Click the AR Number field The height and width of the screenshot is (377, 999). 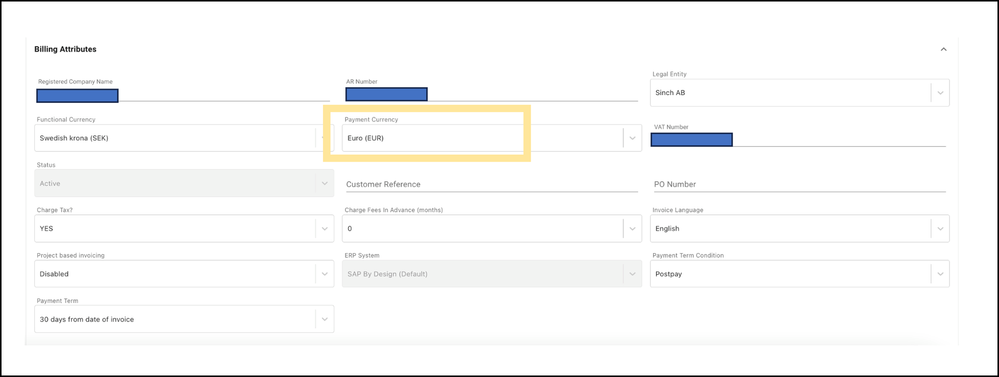[x=491, y=94]
